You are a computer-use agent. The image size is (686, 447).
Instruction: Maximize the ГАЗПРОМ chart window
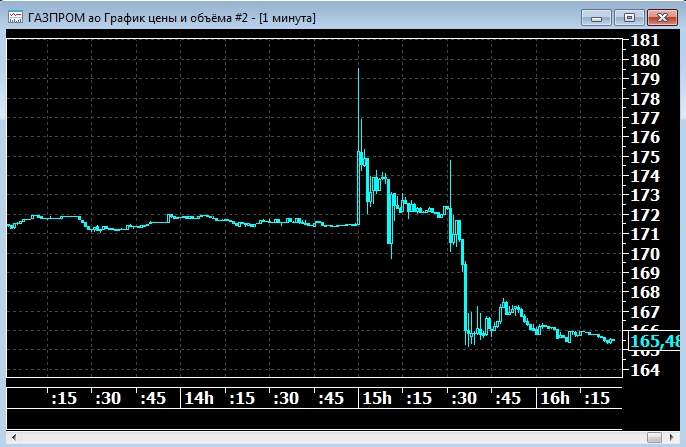(x=629, y=16)
